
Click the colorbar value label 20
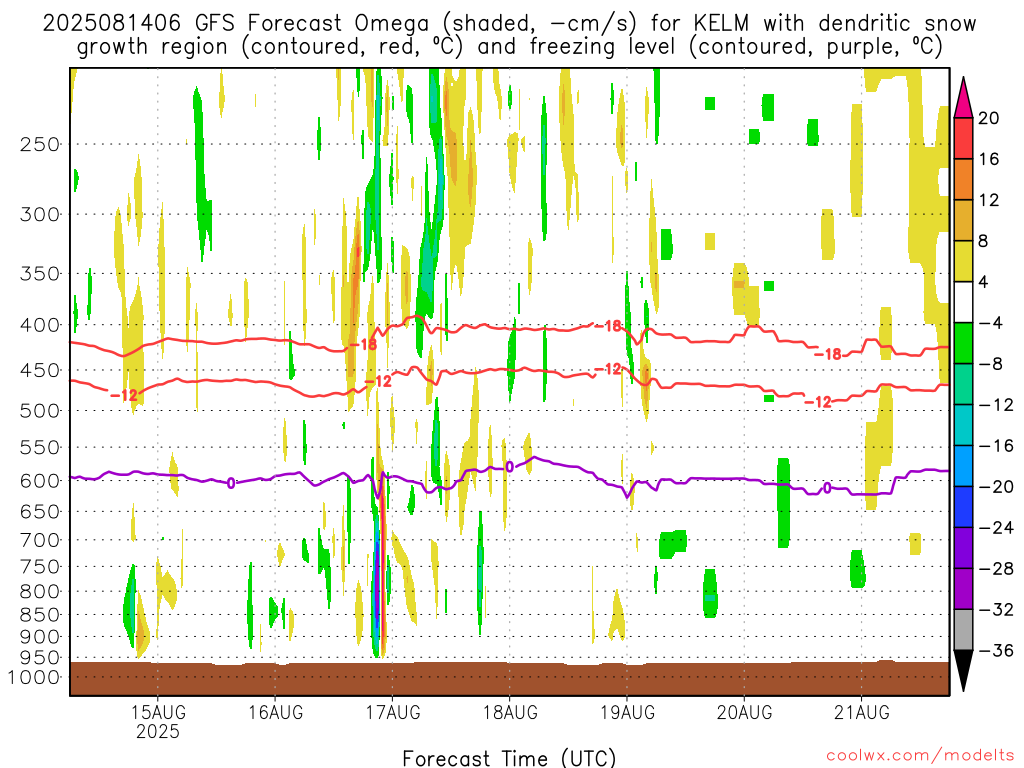tap(989, 118)
